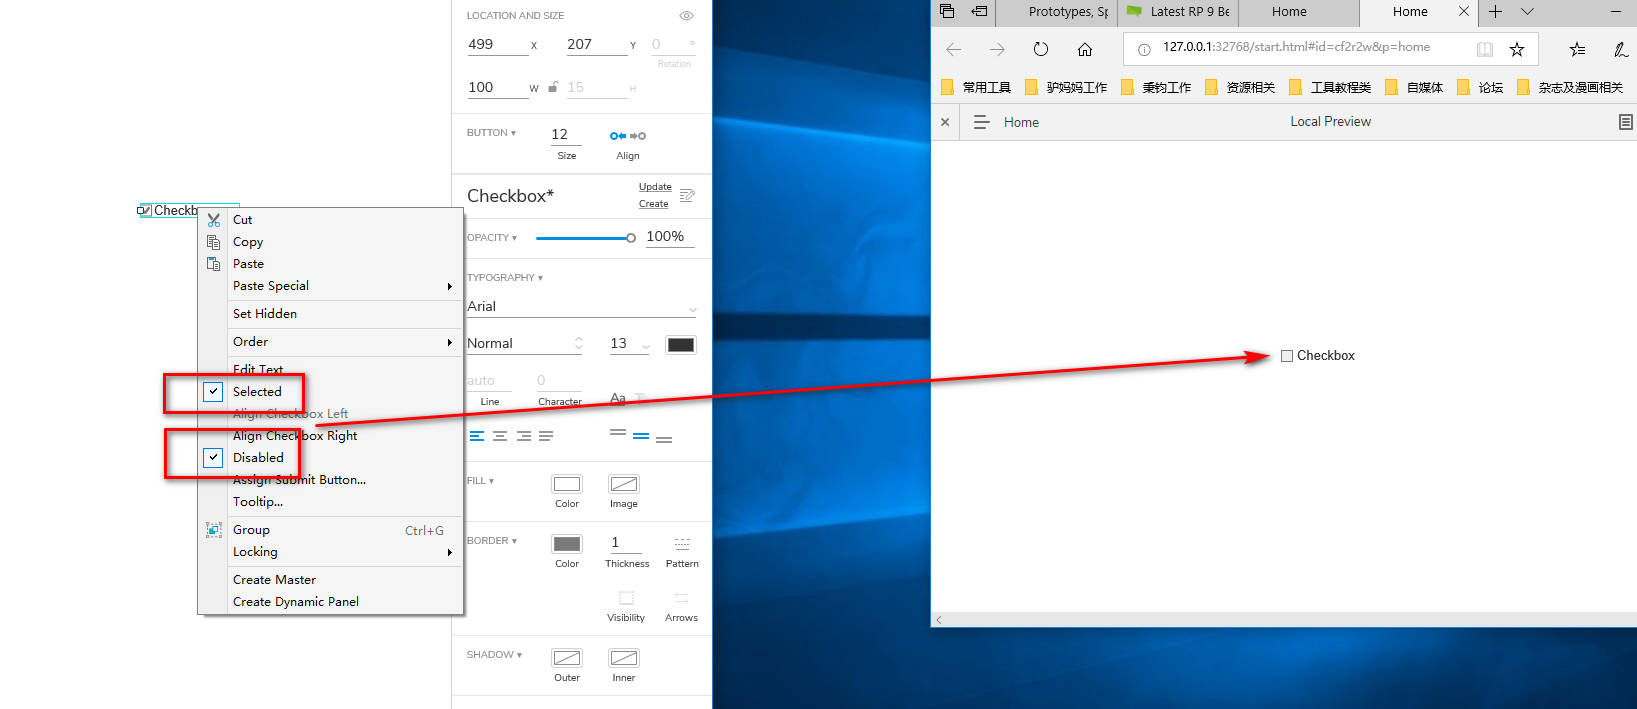The image size is (1637, 709).
Task: Open the font size 13 dropdown
Action: [x=645, y=345]
